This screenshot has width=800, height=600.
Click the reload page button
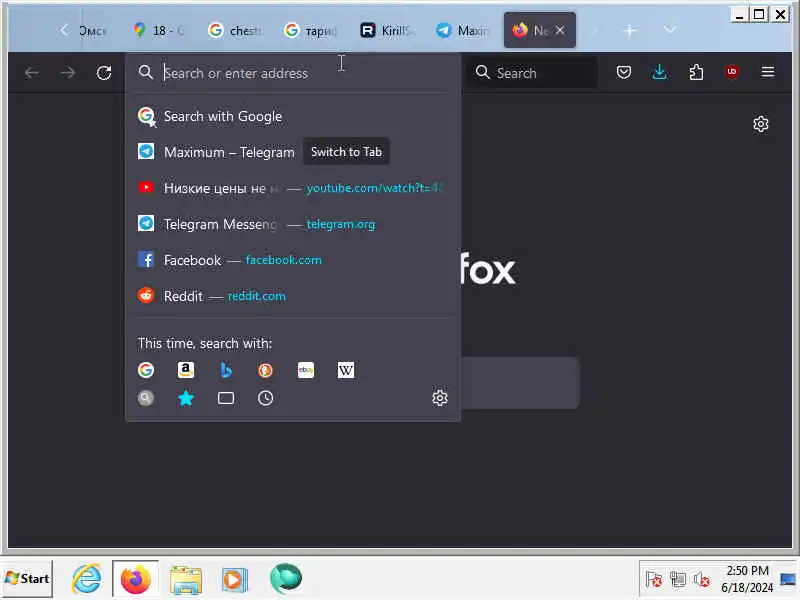pyautogui.click(x=104, y=73)
